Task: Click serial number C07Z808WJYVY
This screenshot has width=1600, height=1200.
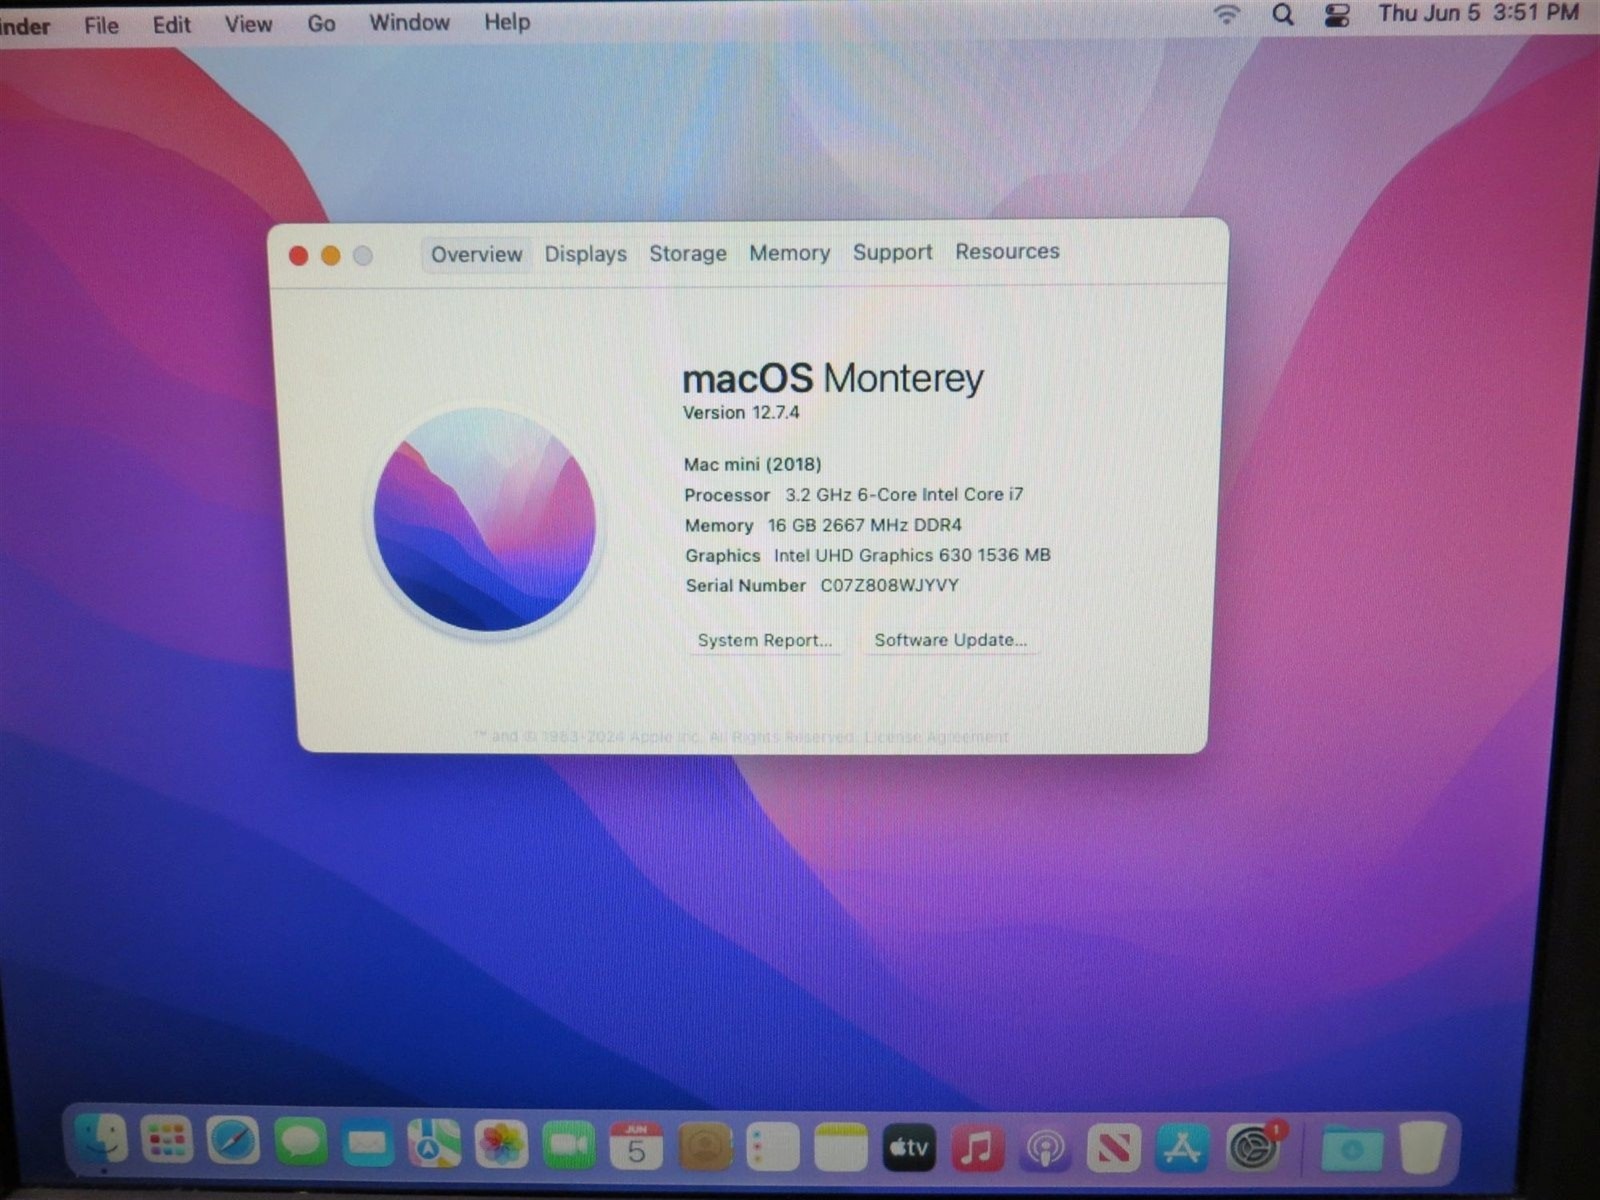Action: (x=889, y=585)
